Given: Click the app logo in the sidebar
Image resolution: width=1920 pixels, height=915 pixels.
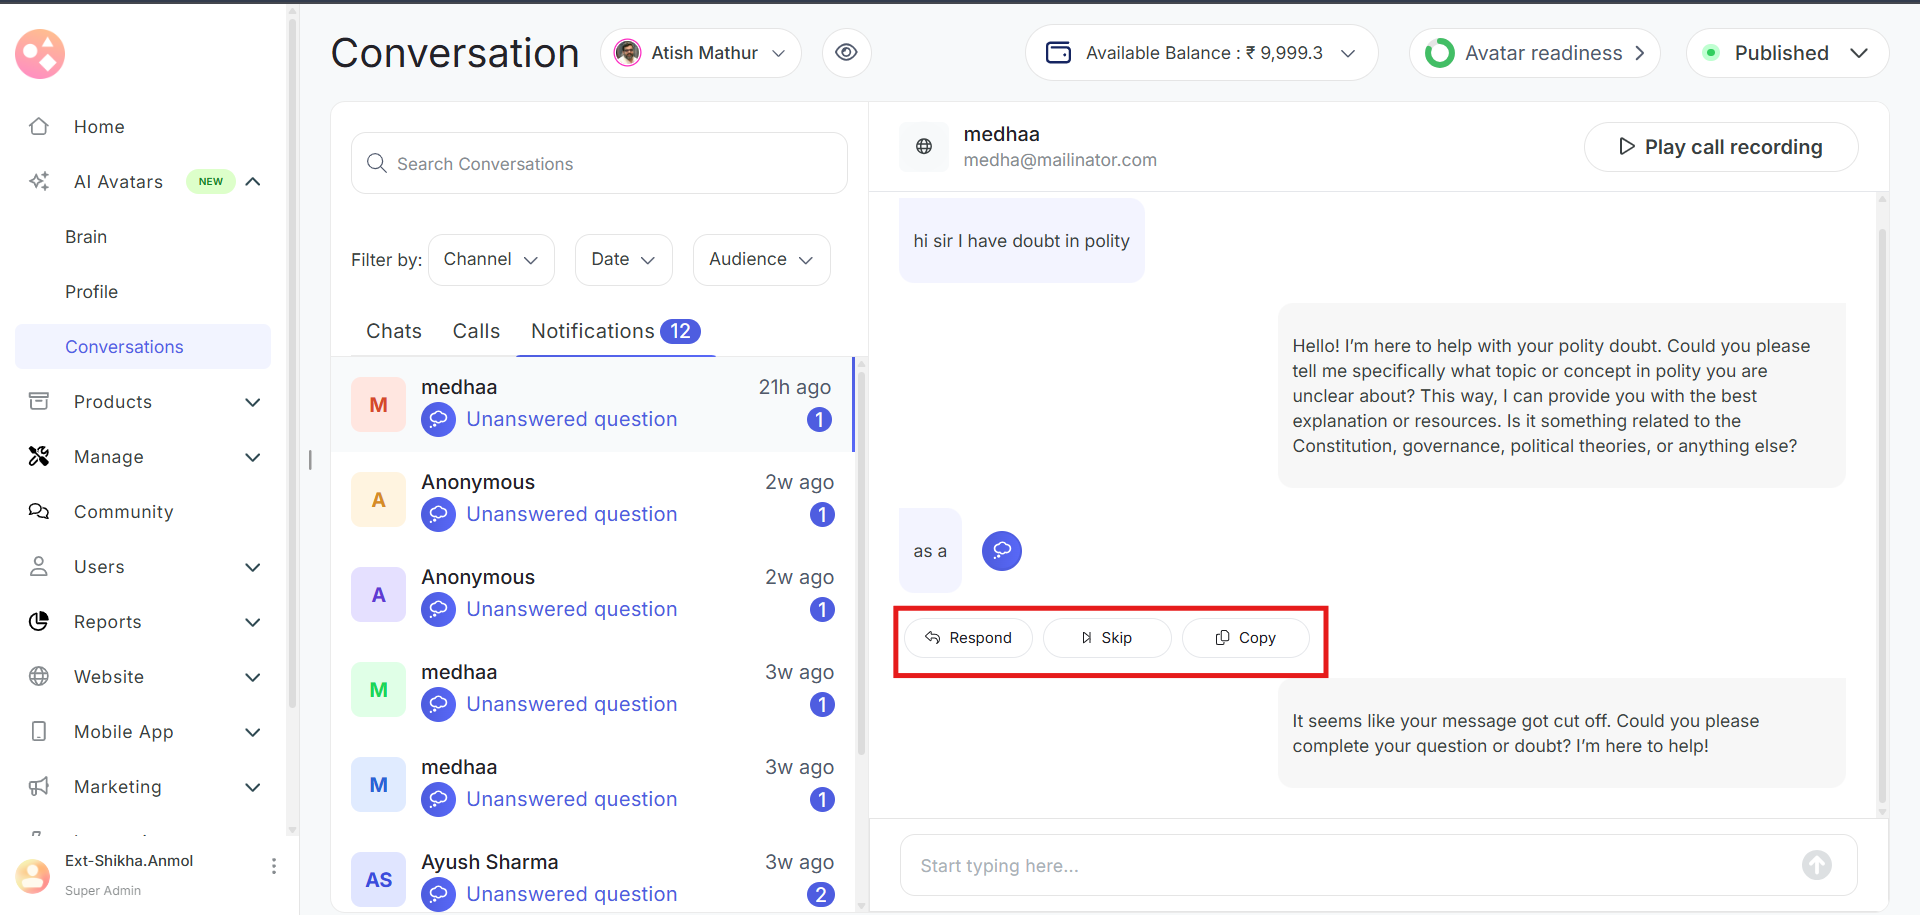Looking at the screenshot, I should tap(40, 54).
